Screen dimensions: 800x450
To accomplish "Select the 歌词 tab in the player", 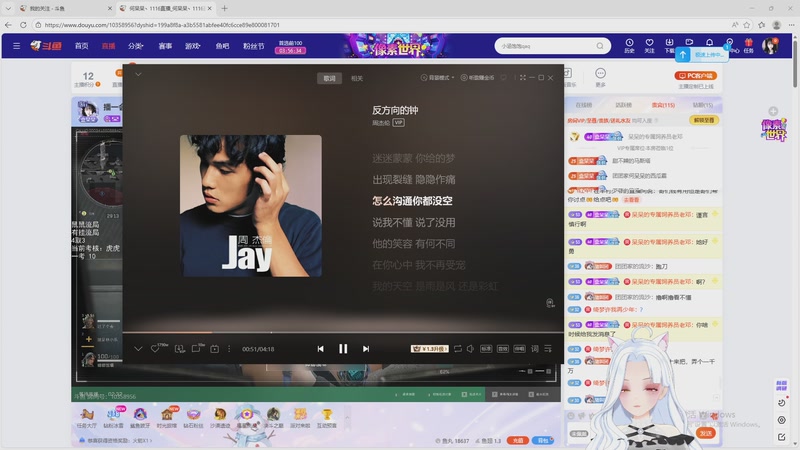I will pos(329,78).
